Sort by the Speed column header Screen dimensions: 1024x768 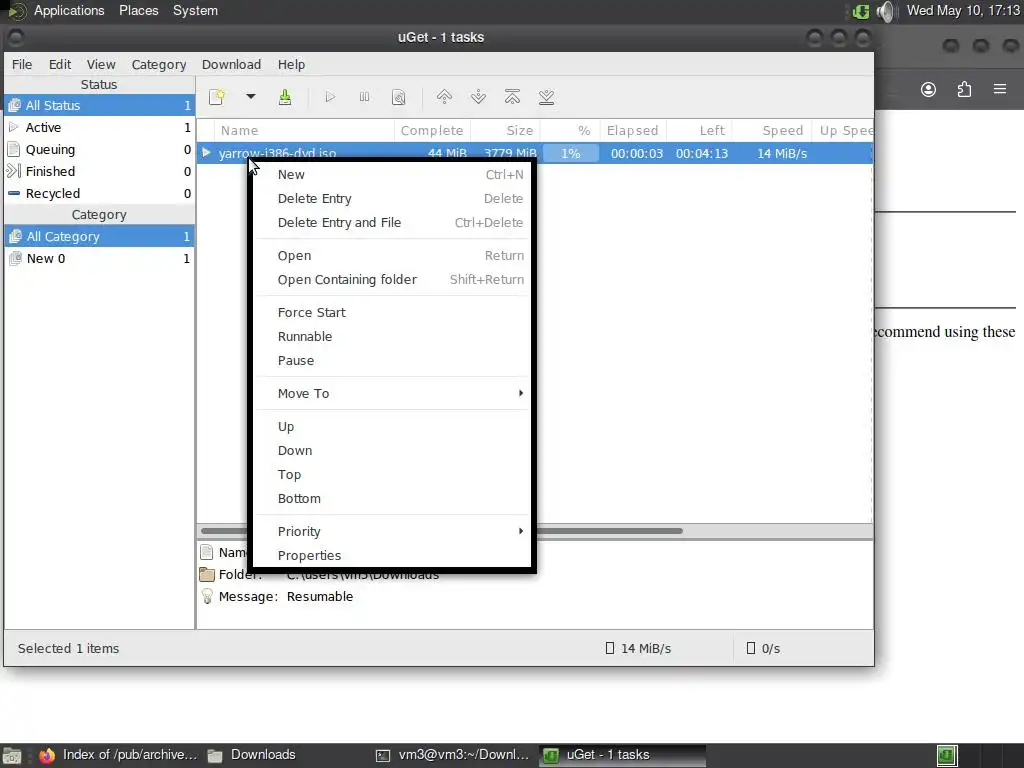pyautogui.click(x=772, y=131)
